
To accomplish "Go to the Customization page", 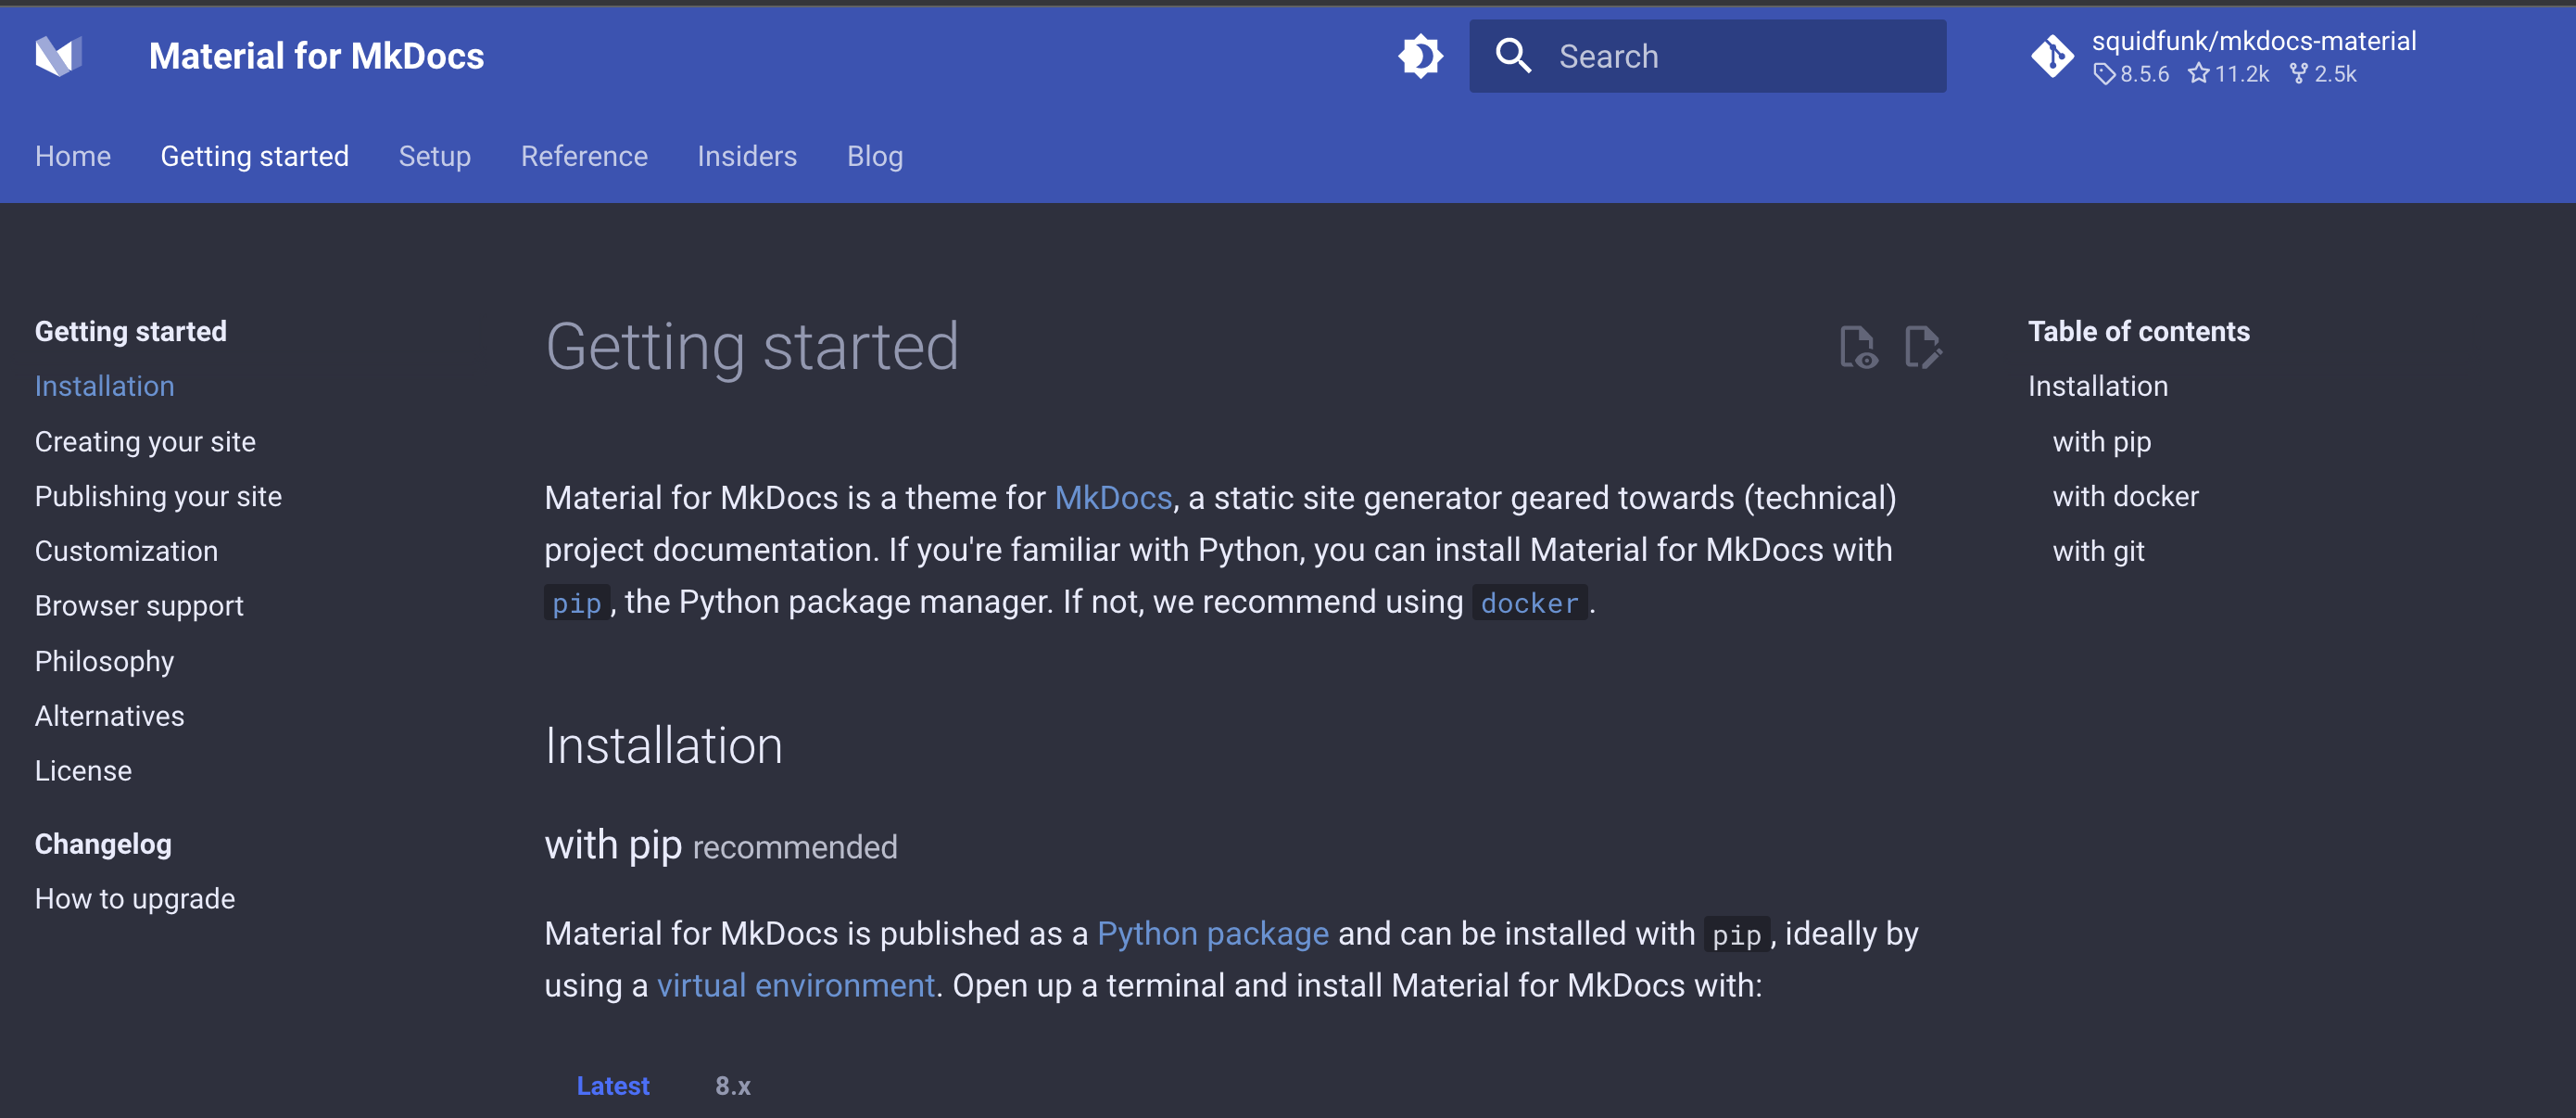I will [x=126, y=551].
